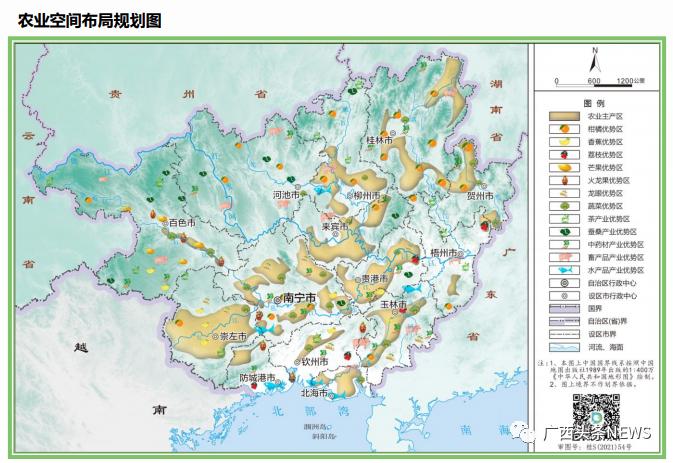This screenshot has width=673, height=463.
Task: Click the 水产品产业优势区 legend label text
Action: (616, 270)
